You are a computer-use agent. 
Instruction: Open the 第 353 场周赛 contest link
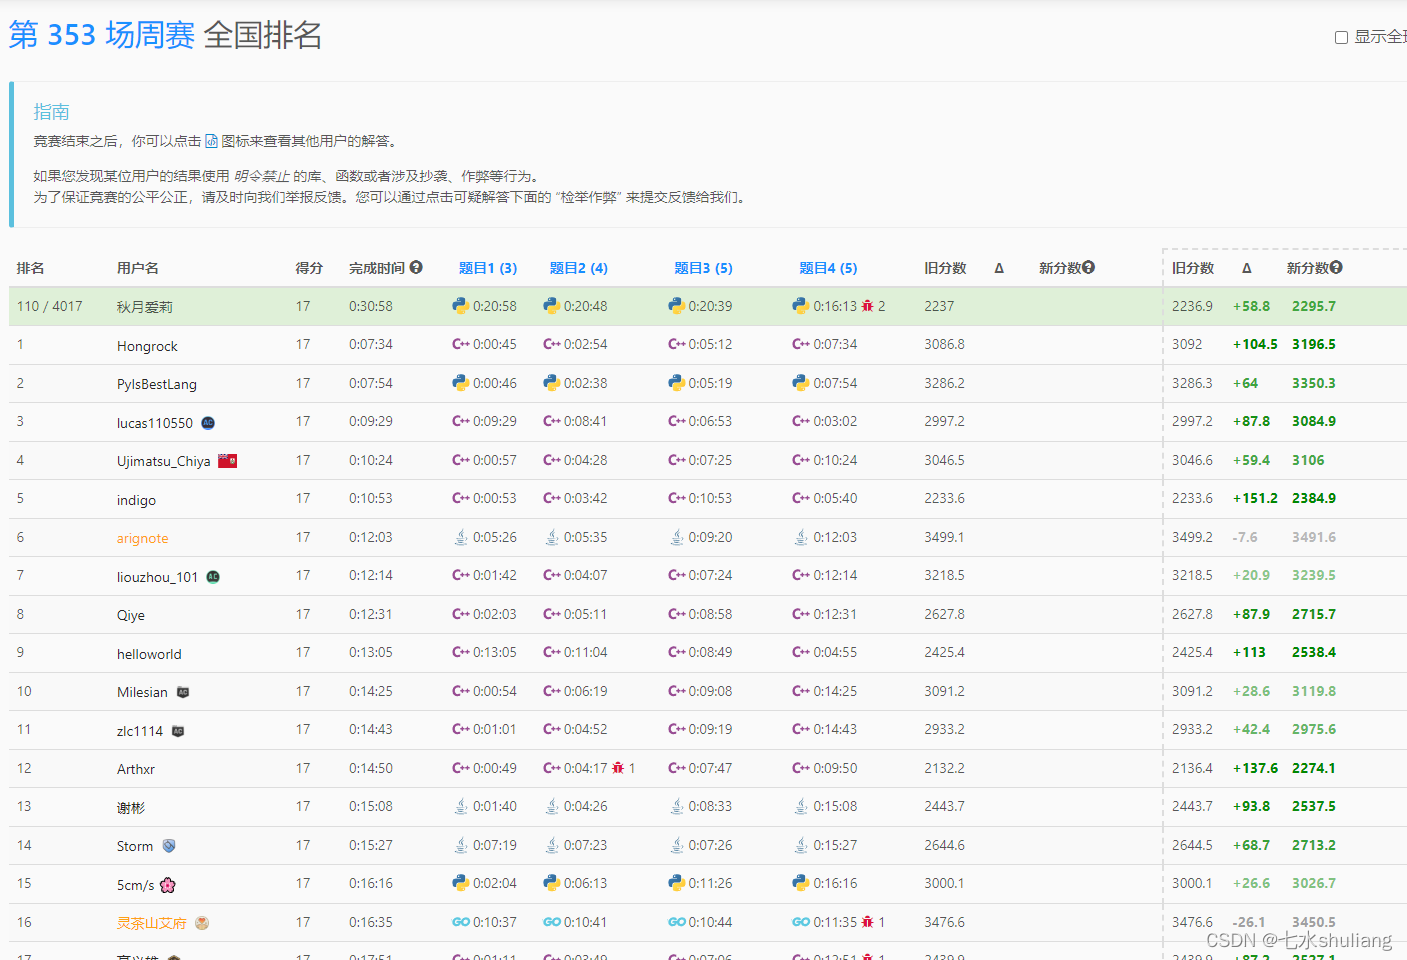click(x=102, y=35)
